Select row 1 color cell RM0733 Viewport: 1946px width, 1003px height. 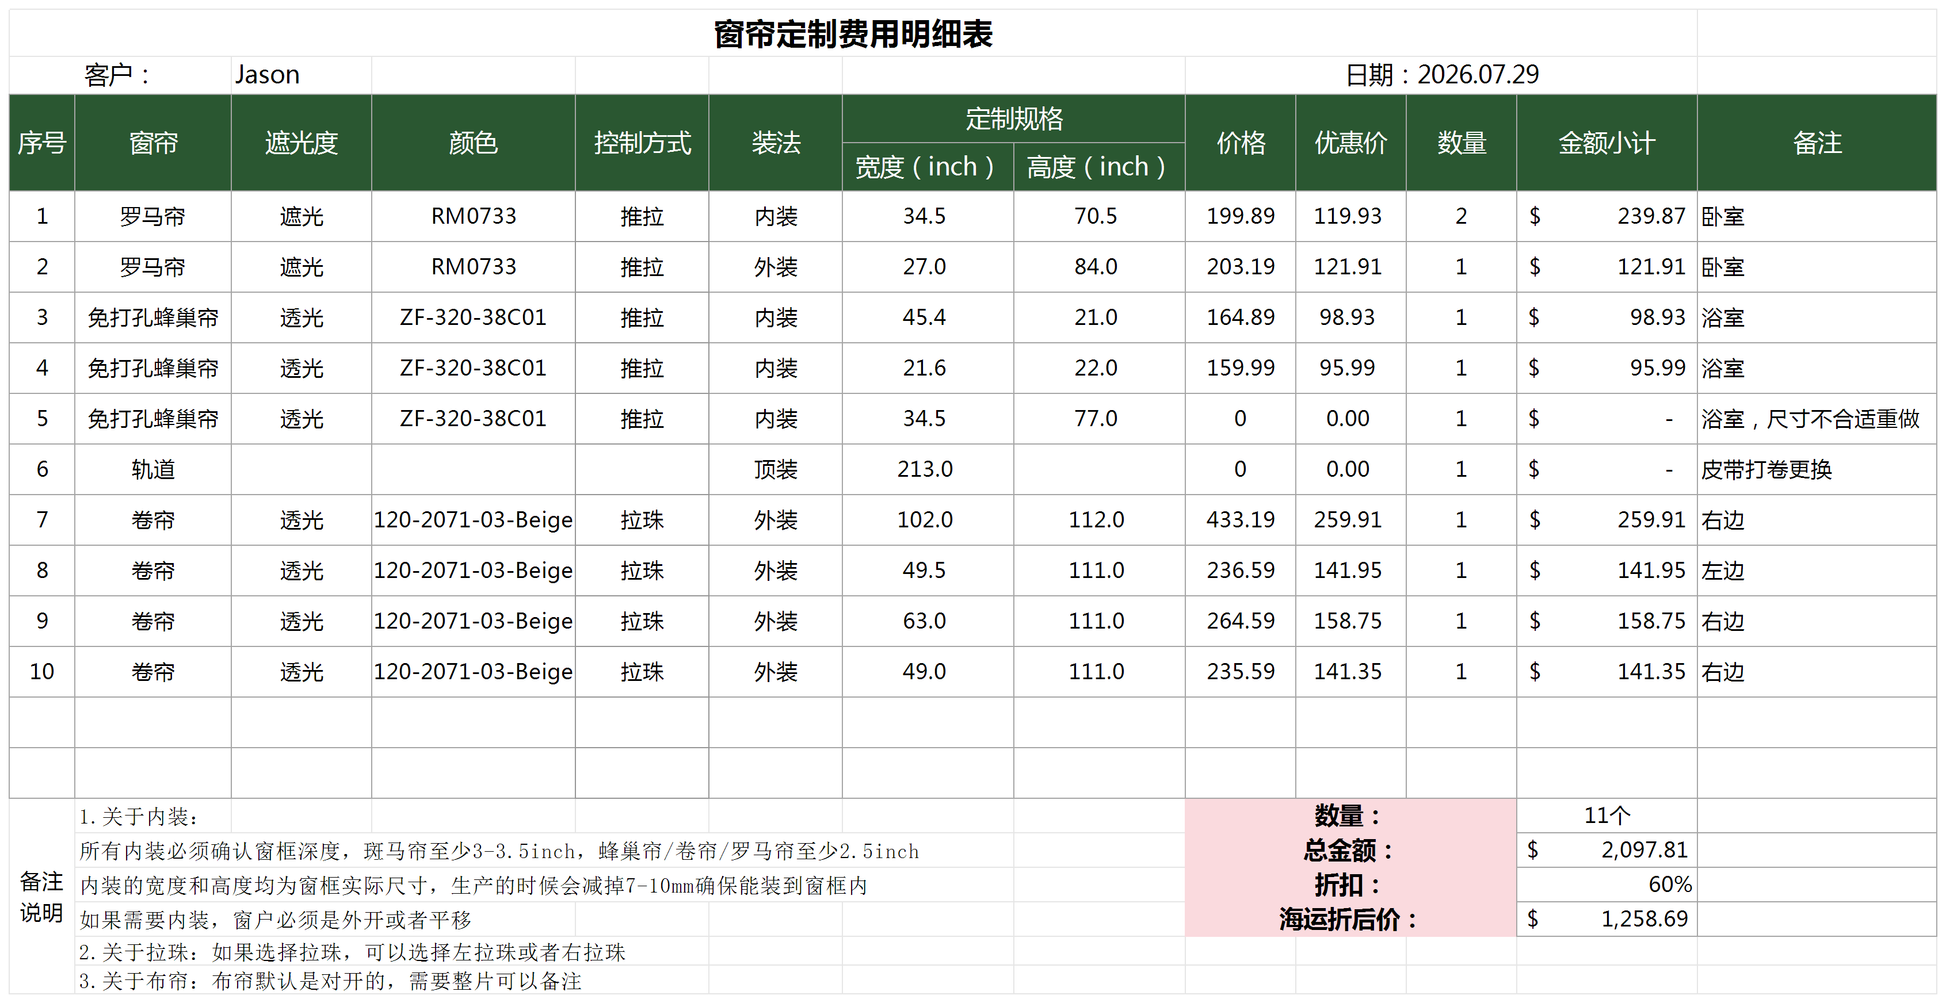click(473, 216)
